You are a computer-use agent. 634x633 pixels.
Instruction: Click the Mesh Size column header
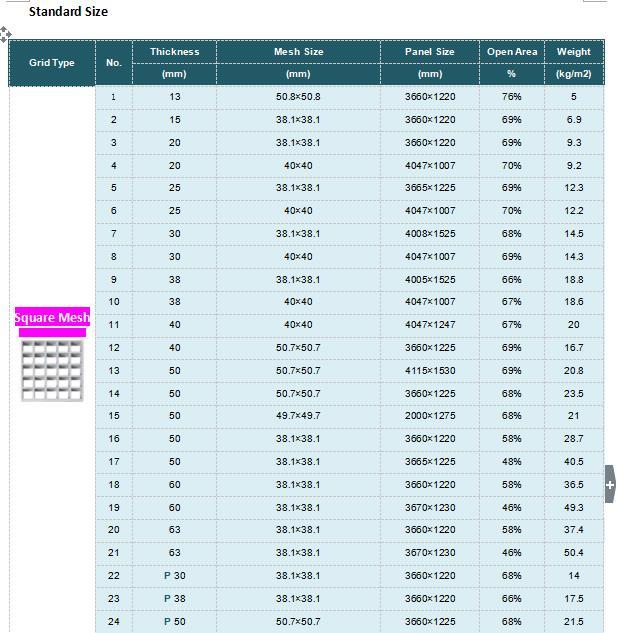[x=298, y=52]
